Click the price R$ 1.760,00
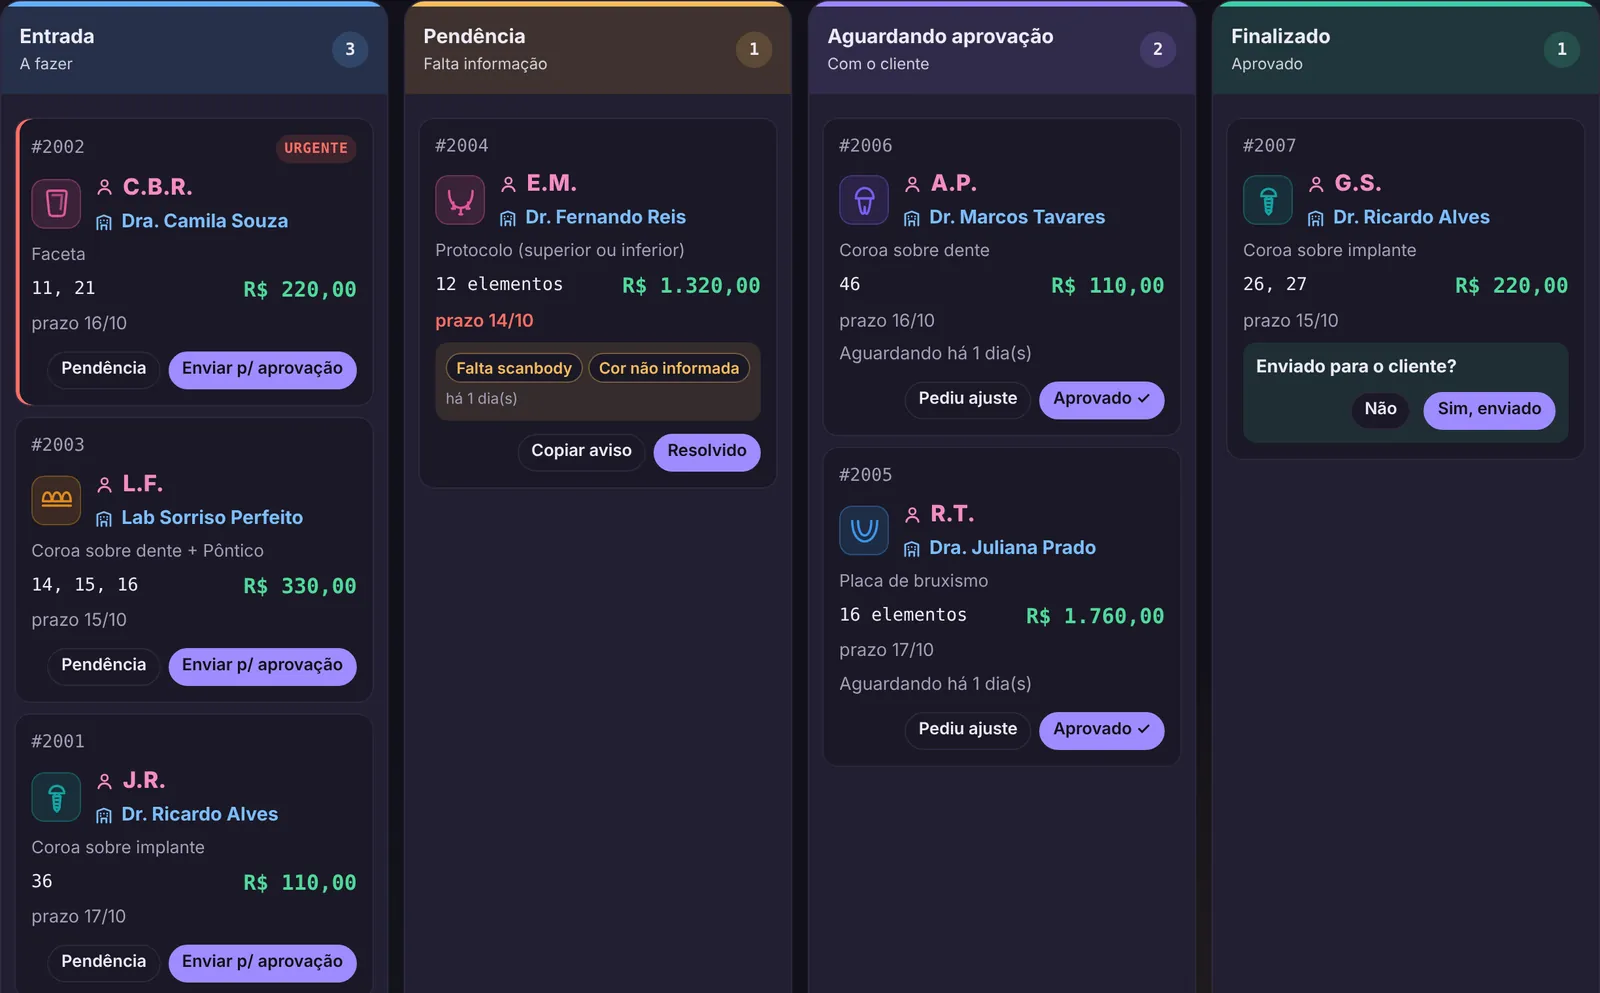 (x=1095, y=616)
